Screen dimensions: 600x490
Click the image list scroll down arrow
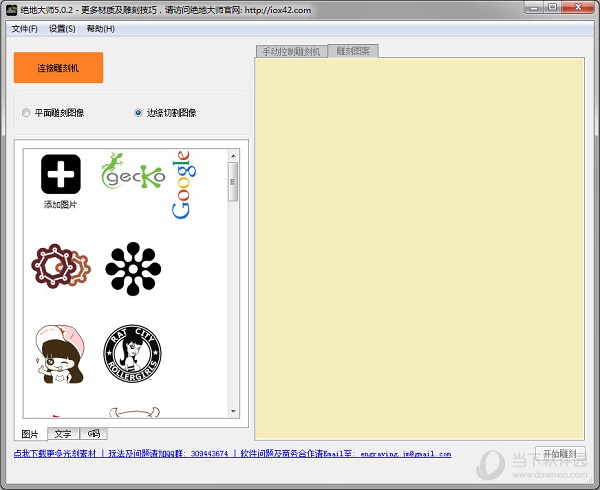coord(233,412)
